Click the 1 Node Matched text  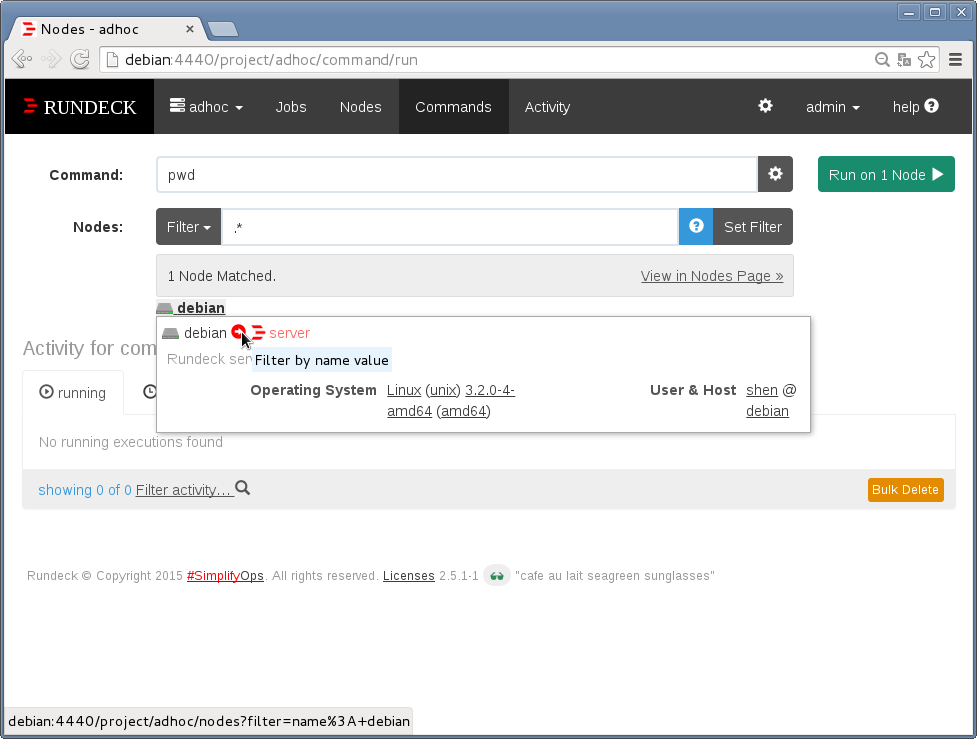(x=222, y=276)
